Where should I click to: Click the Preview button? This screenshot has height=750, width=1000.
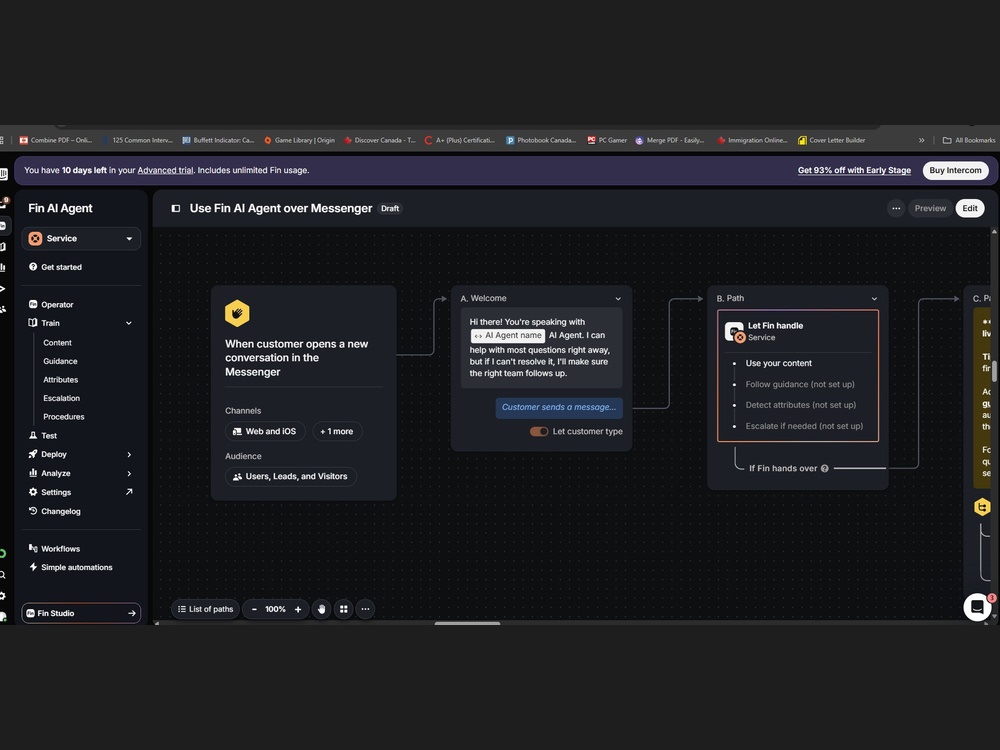(930, 209)
